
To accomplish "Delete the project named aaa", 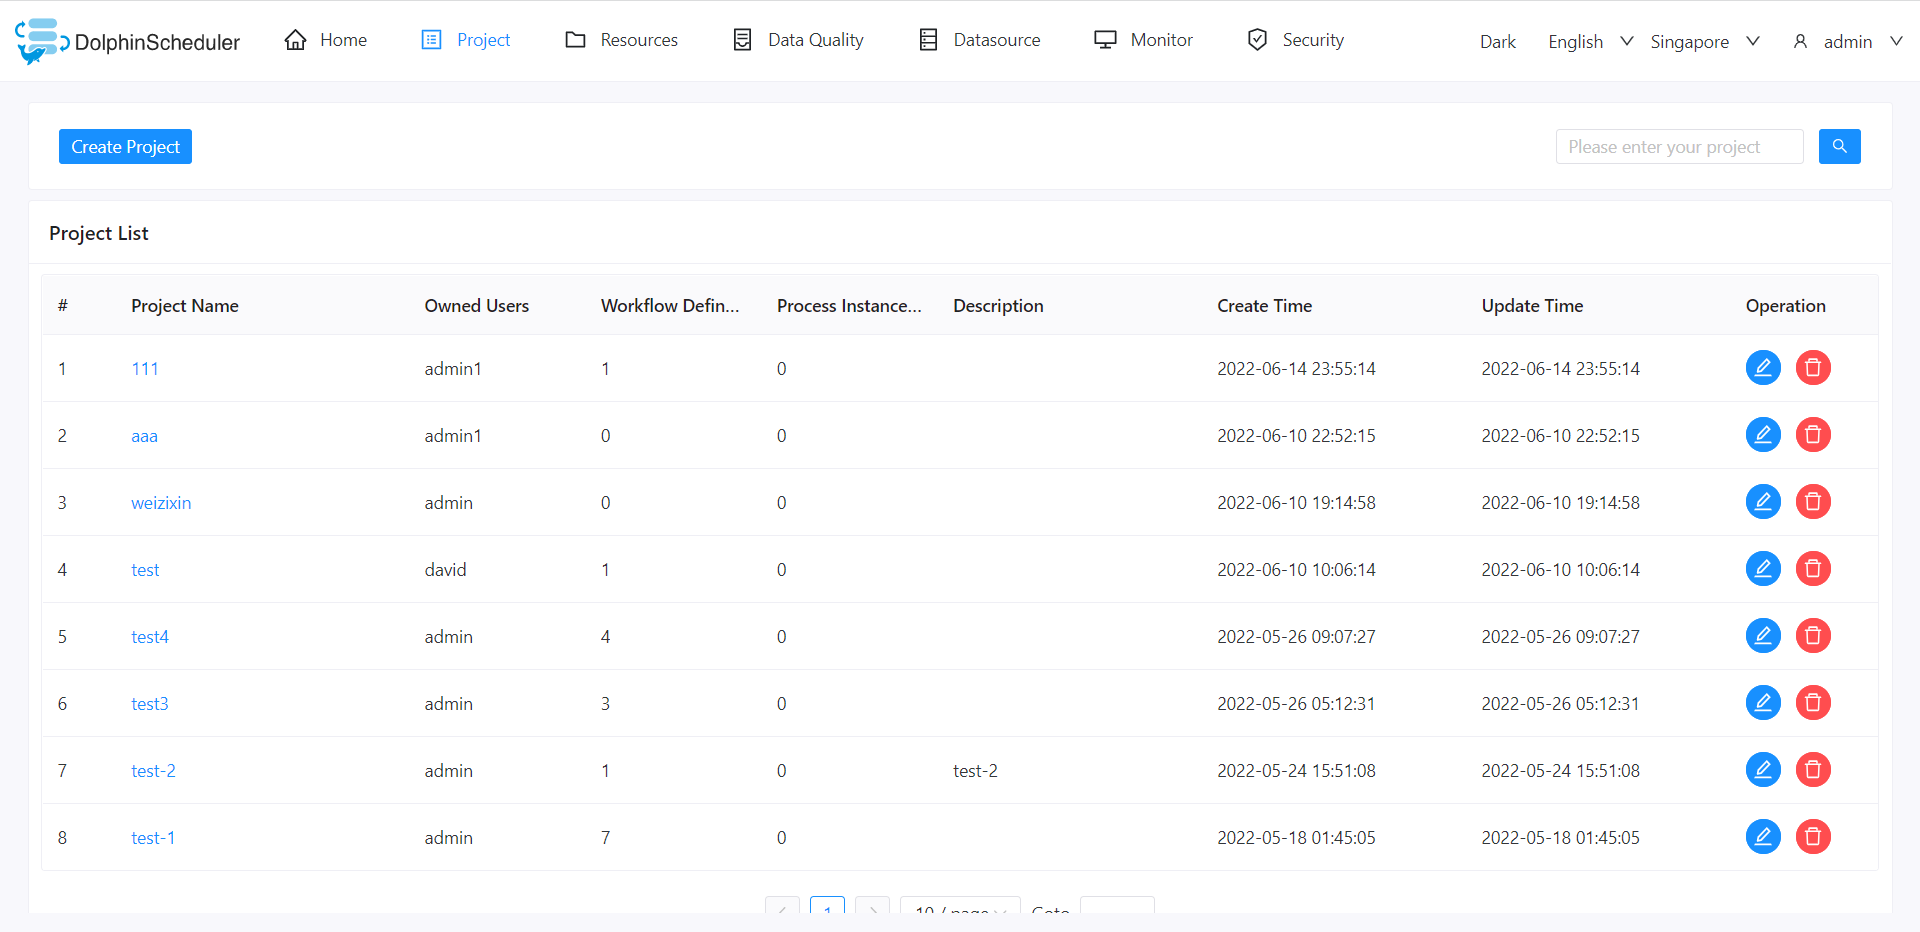I will [1813, 435].
